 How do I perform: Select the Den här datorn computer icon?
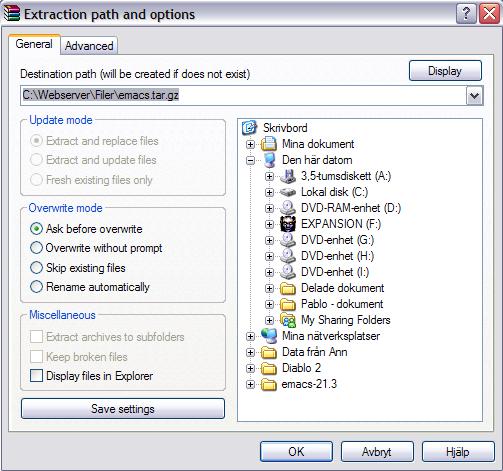pos(269,160)
